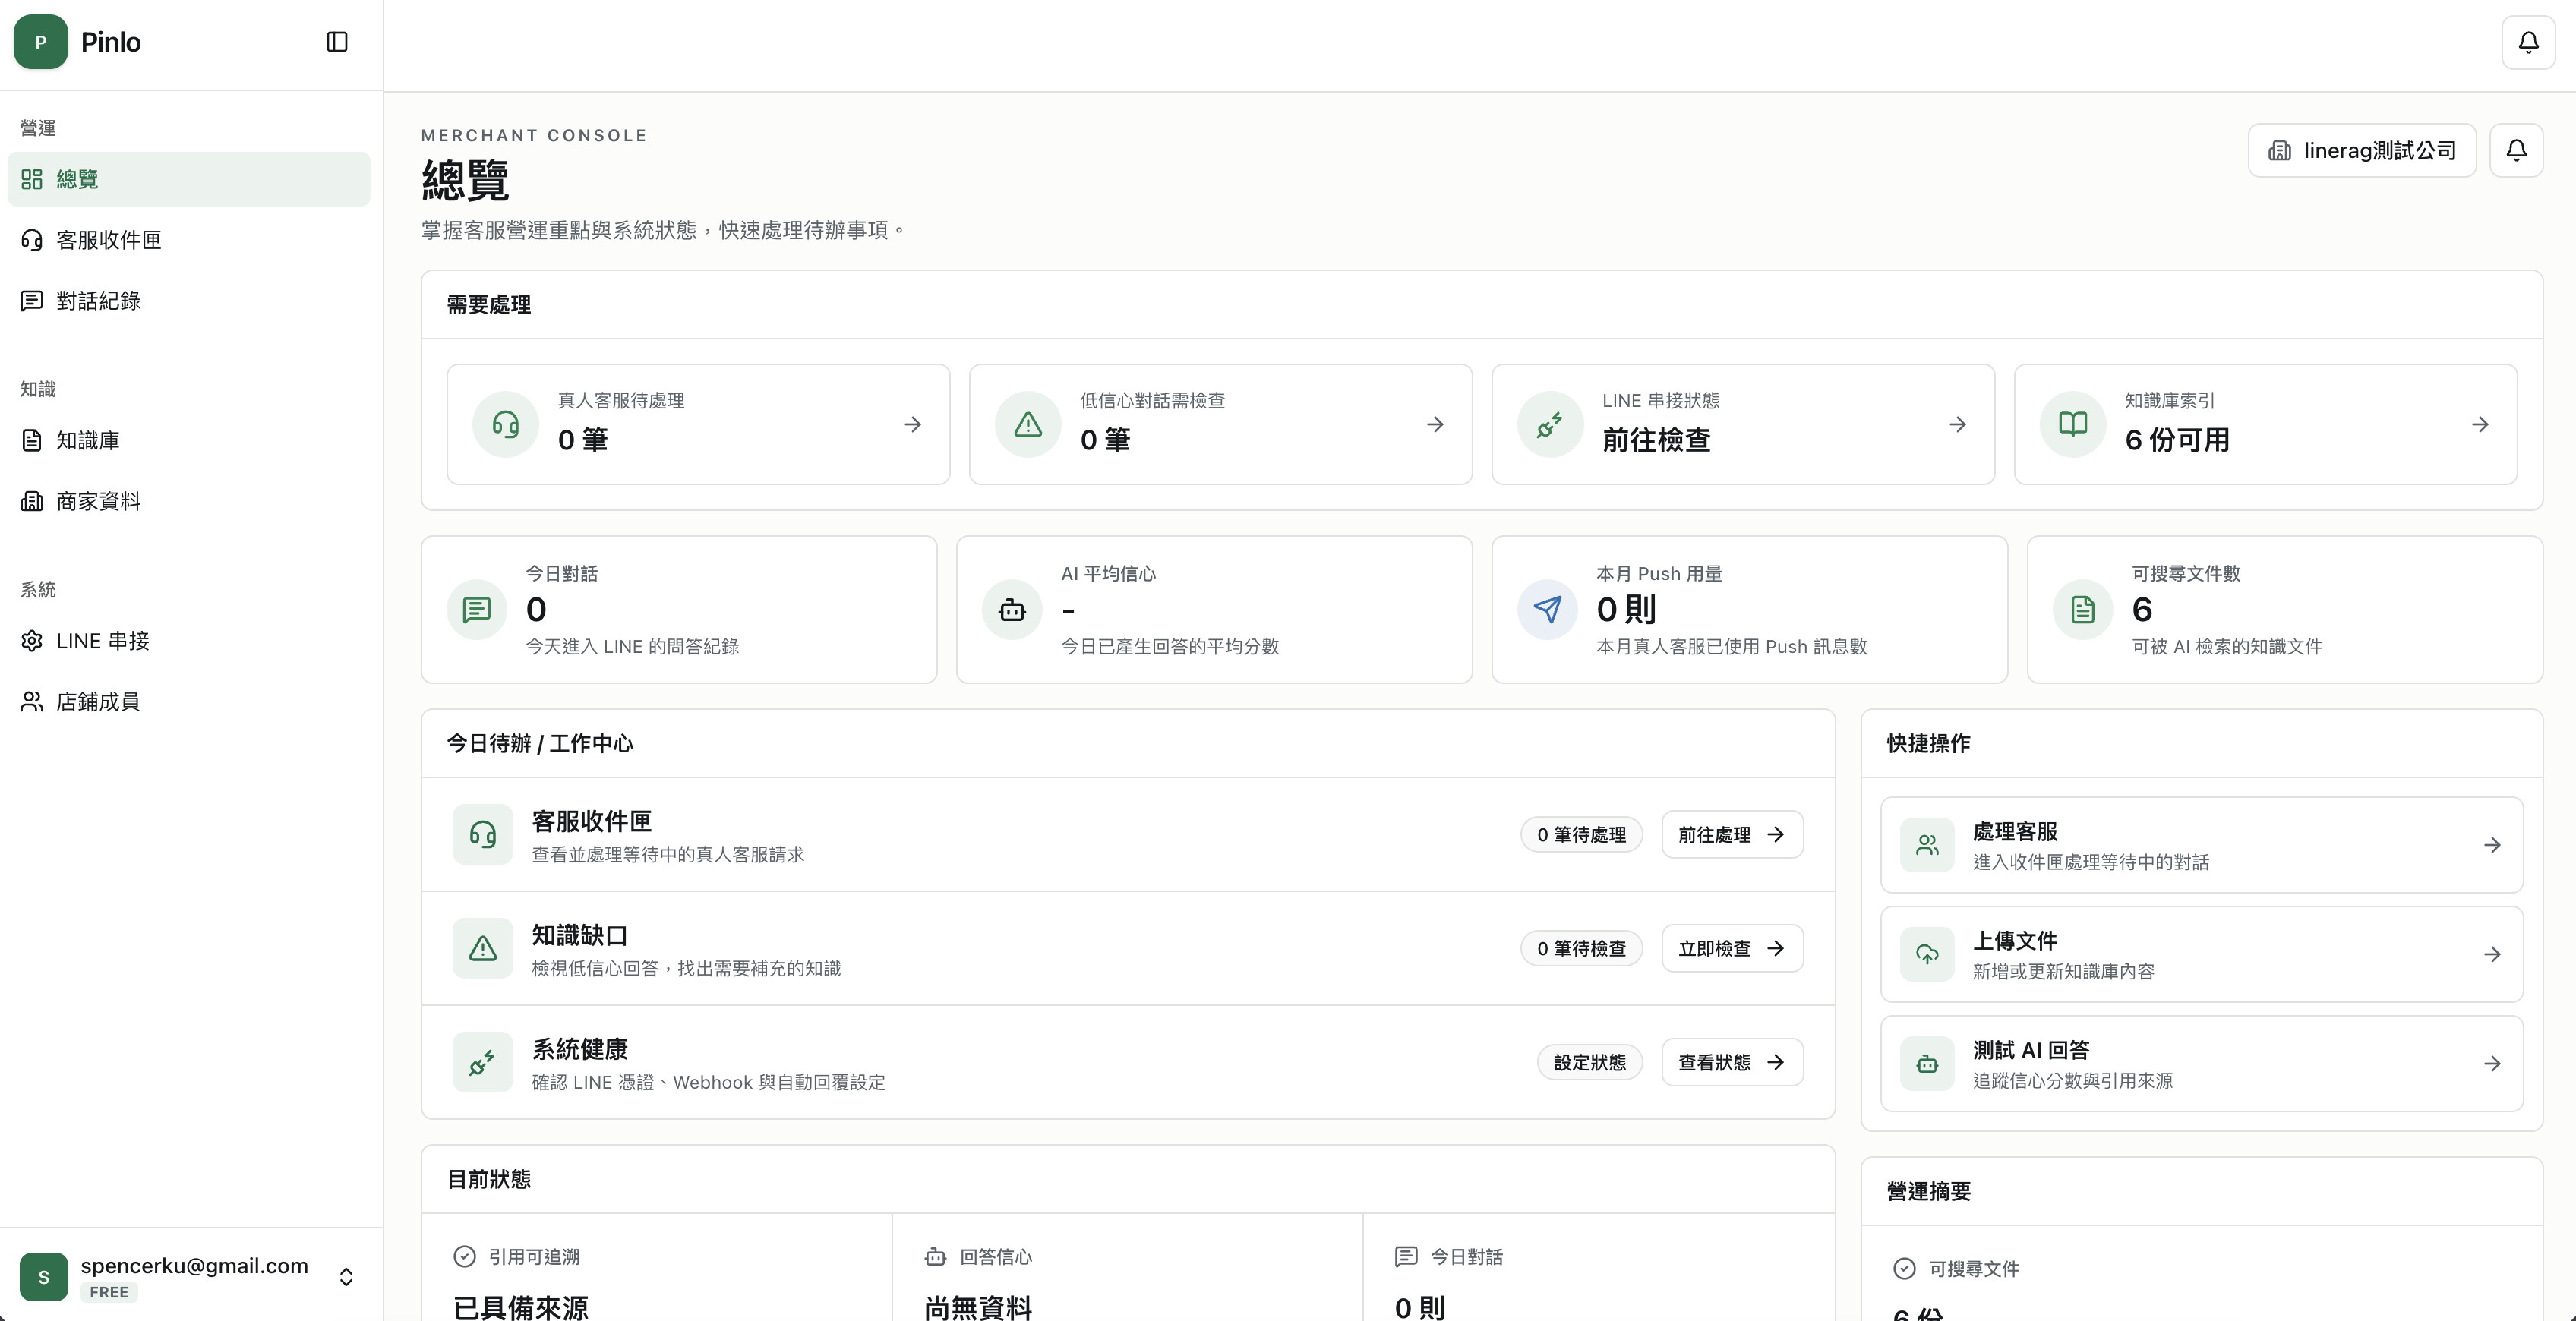Open 處理客服 quick action

pyautogui.click(x=2201, y=845)
